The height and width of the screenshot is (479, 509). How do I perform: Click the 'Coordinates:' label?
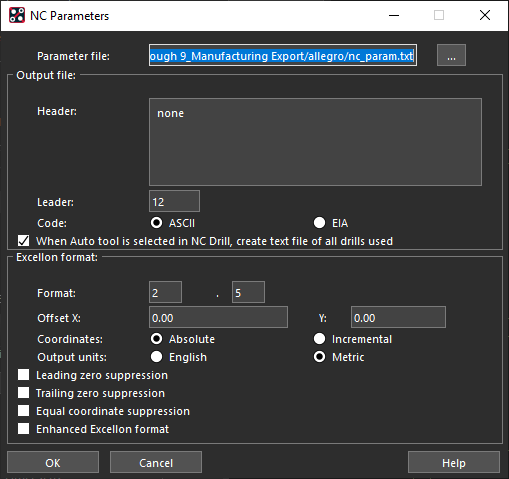[x=70, y=339]
